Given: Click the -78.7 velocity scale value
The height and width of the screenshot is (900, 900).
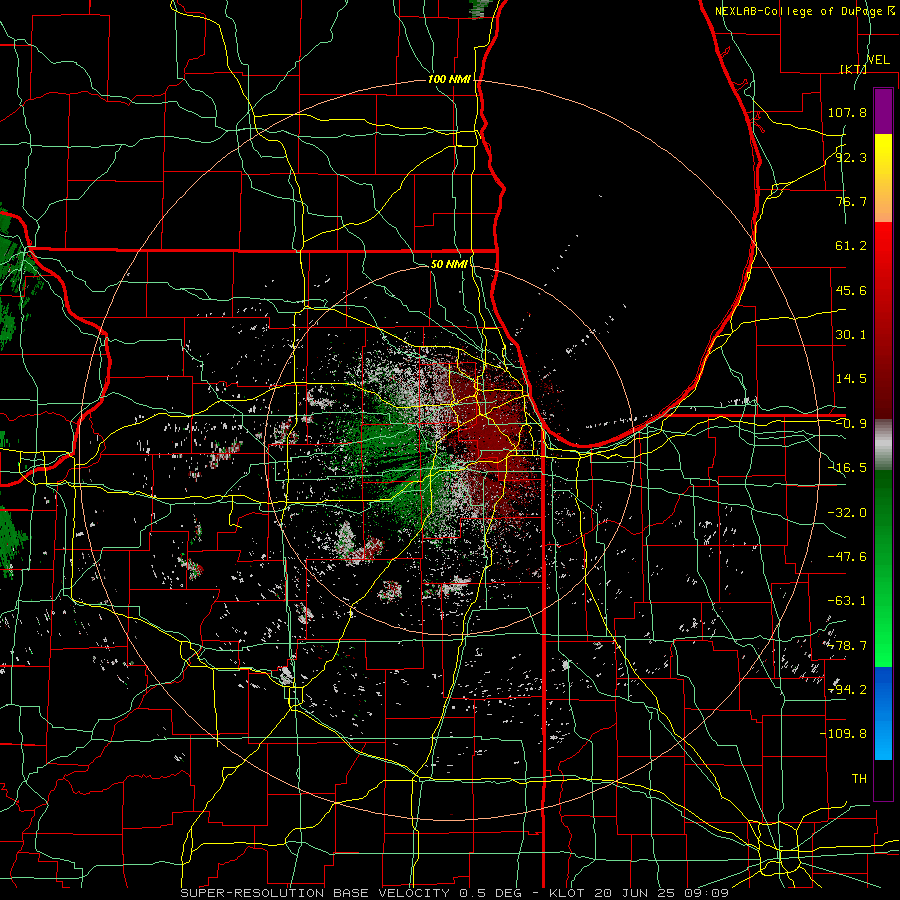Looking at the screenshot, I should point(847,646).
